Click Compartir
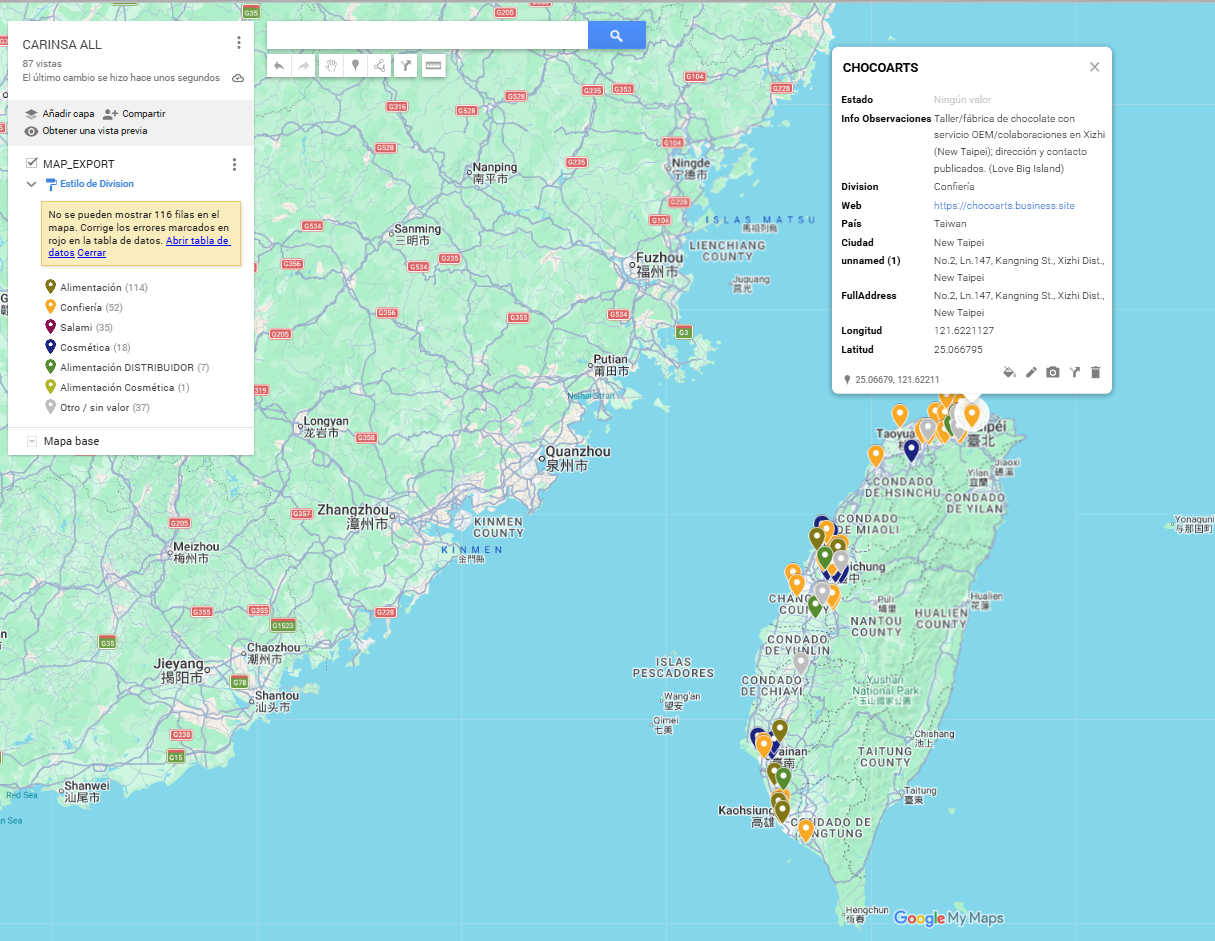1215x941 pixels. (x=134, y=114)
